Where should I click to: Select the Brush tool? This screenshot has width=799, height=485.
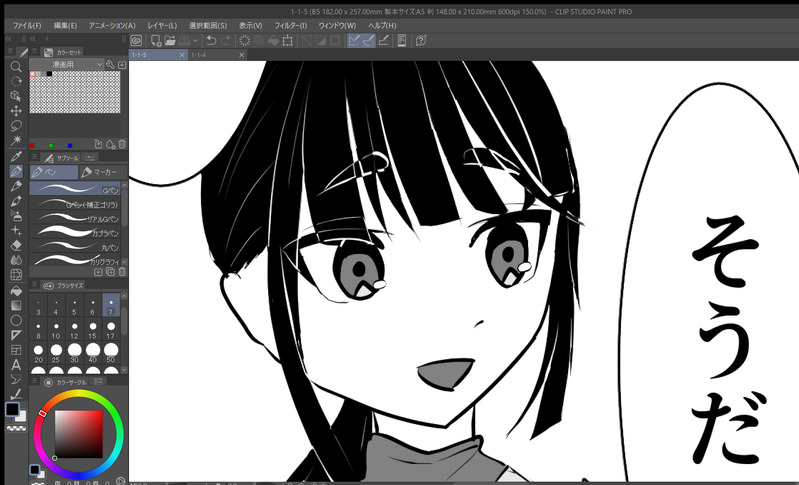pos(16,201)
